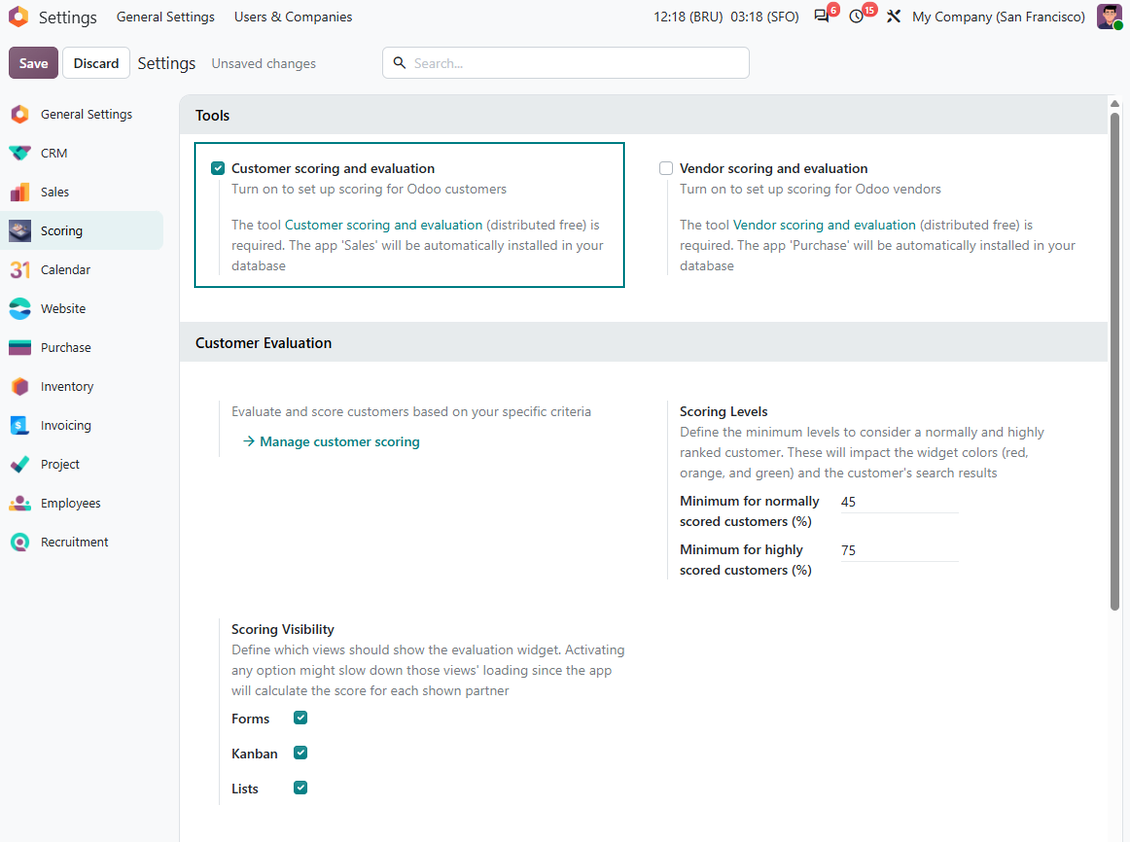Viewport: 1130px width, 842px height.
Task: Open the user avatar menu
Action: coord(1108,17)
